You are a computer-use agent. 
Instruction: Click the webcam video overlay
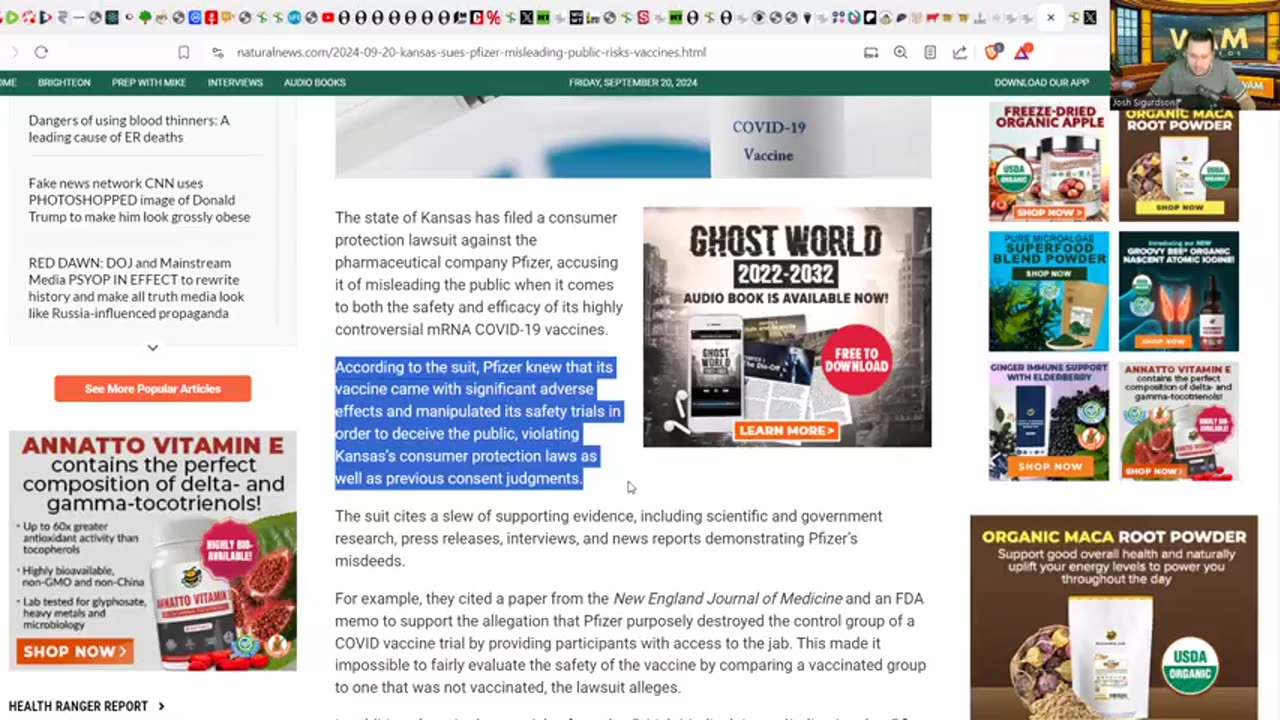1194,54
